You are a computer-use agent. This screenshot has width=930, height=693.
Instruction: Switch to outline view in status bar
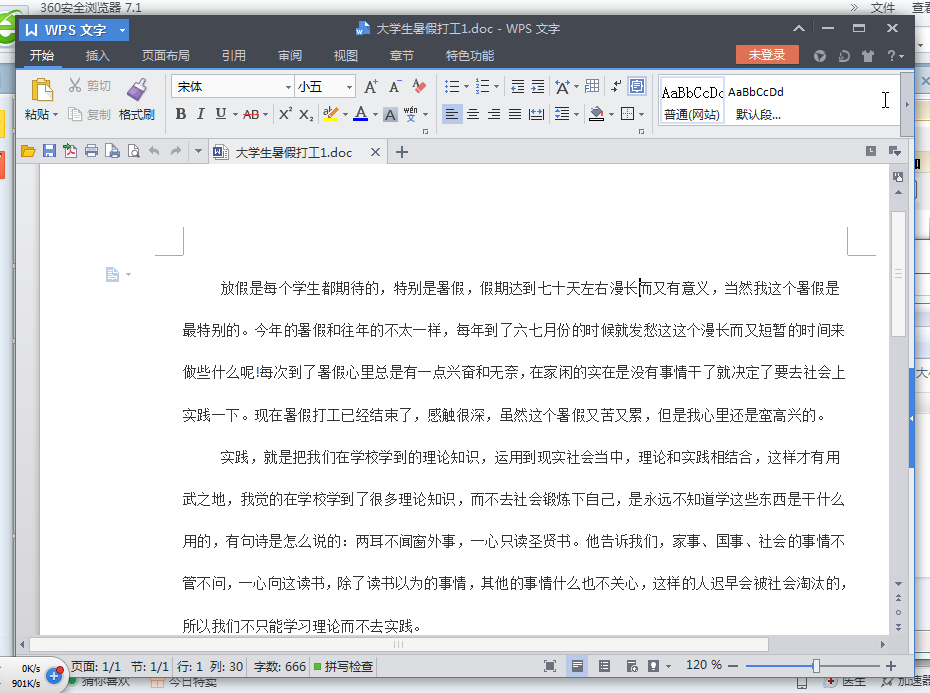(x=604, y=666)
